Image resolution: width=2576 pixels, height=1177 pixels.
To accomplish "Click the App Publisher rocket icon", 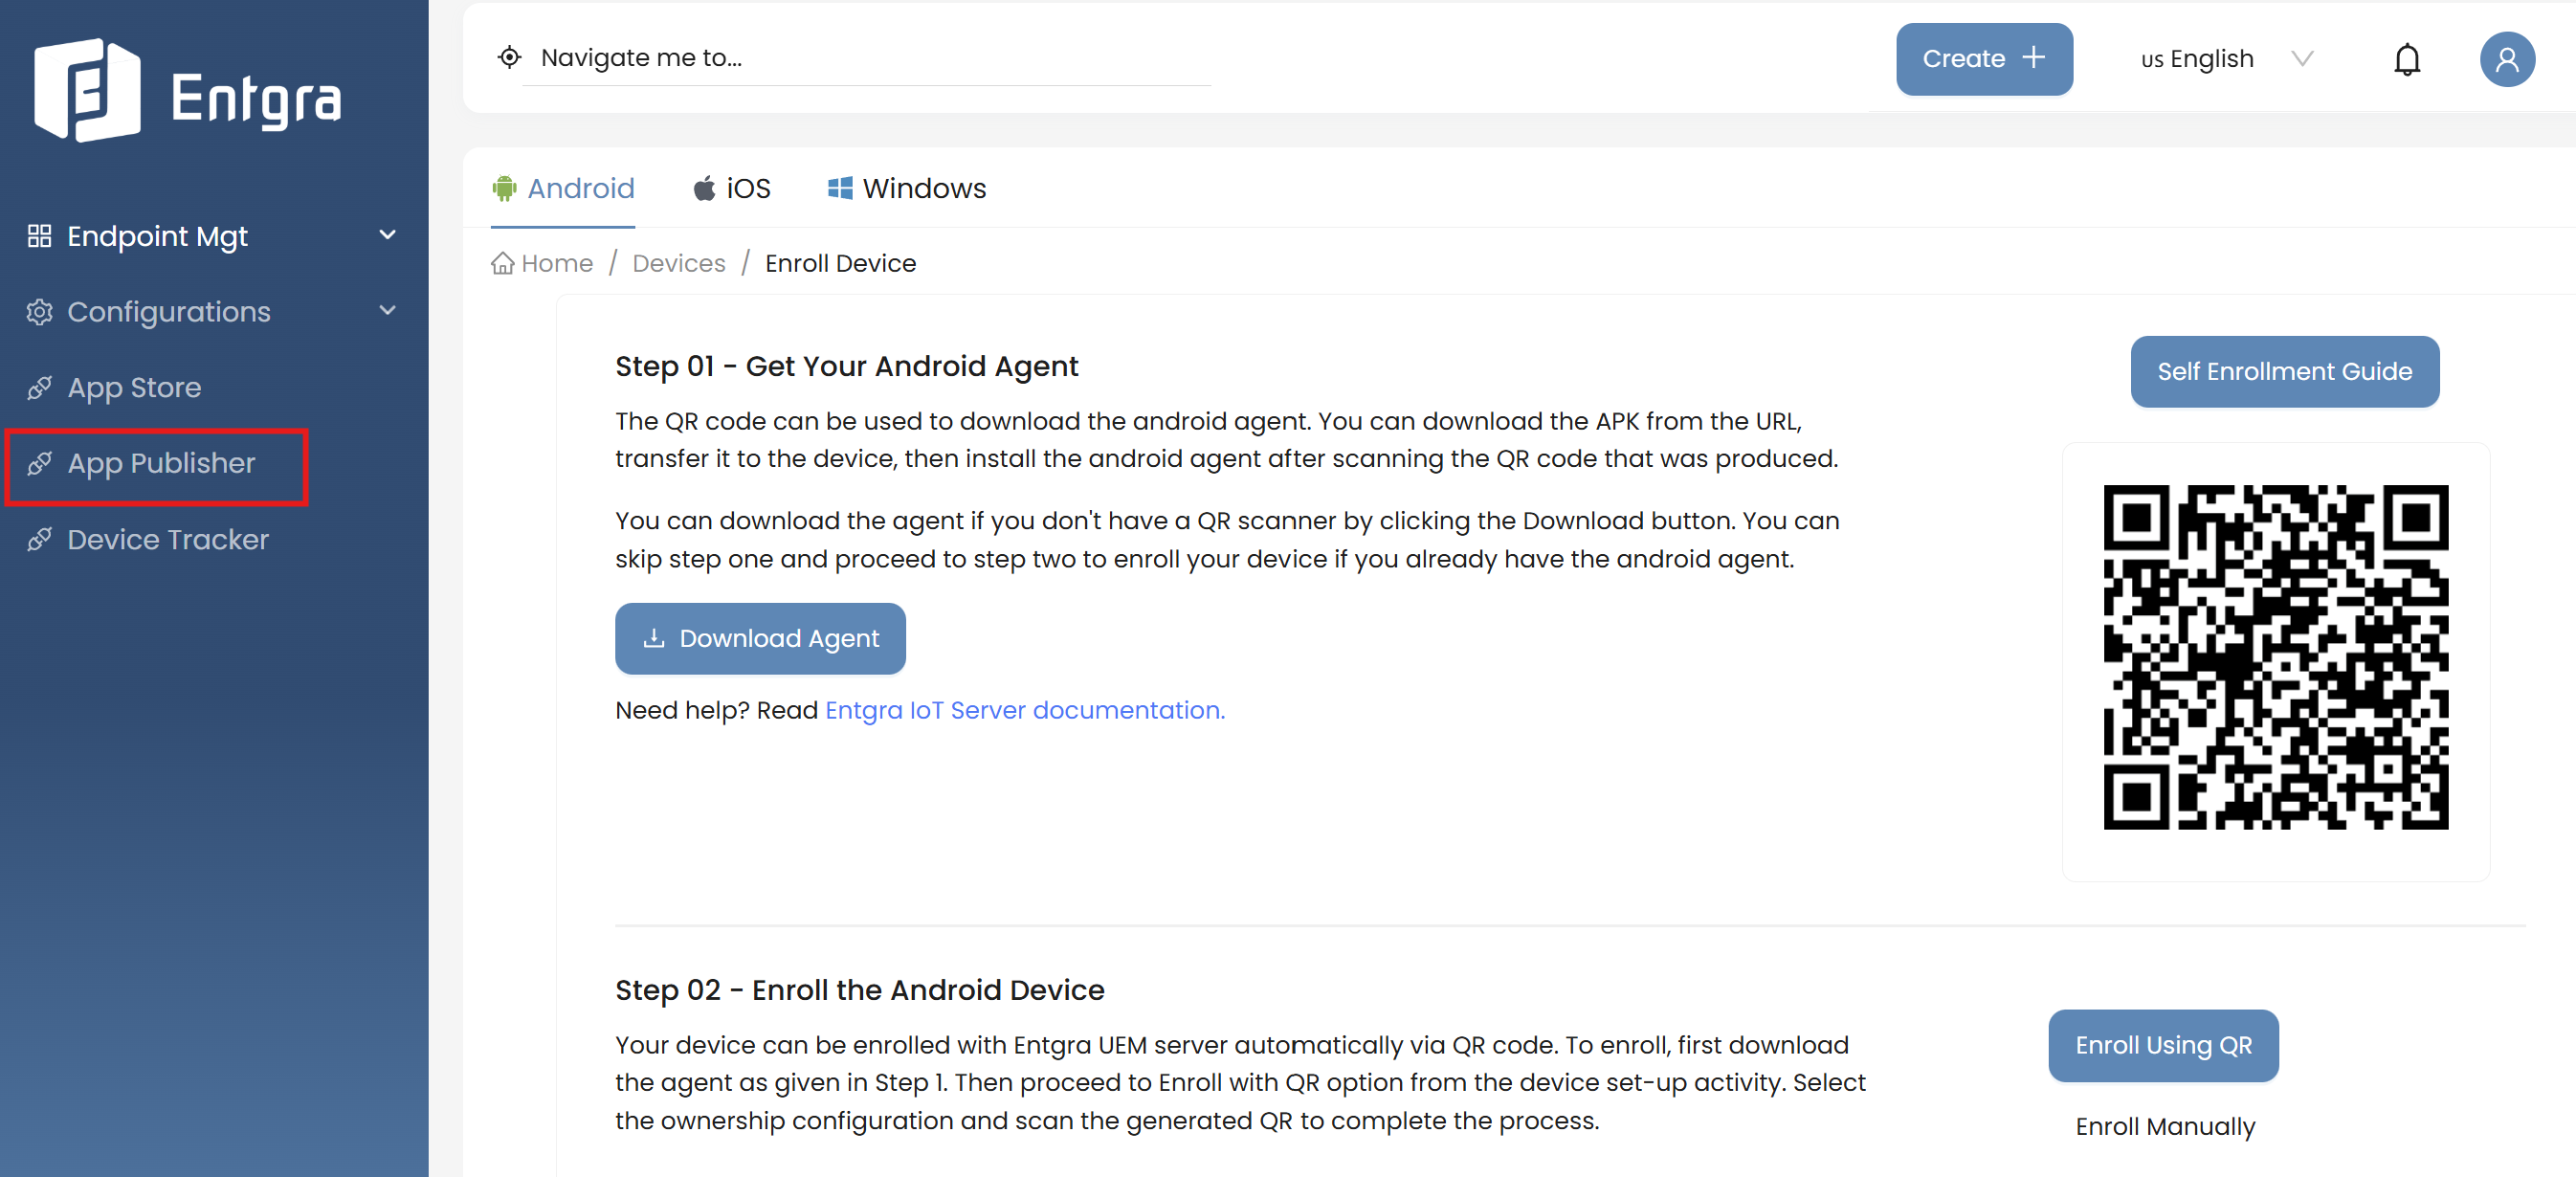I will click(x=39, y=463).
